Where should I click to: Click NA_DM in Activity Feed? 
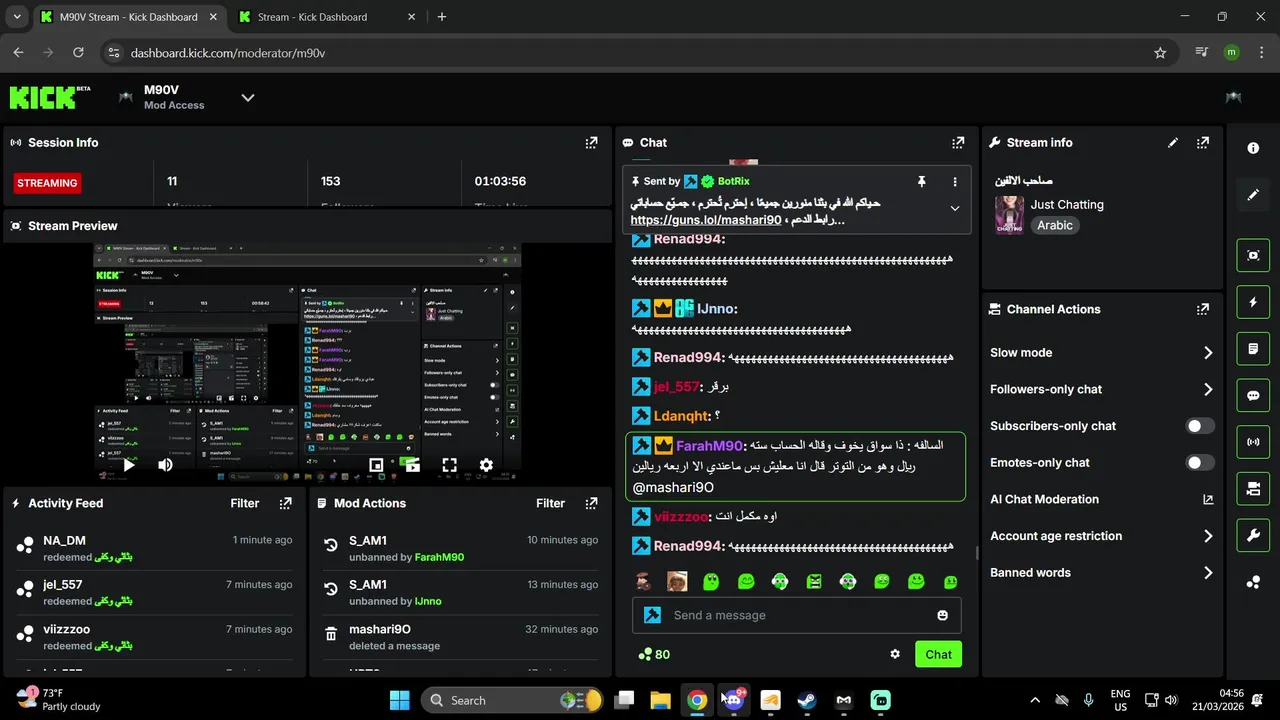[x=64, y=540]
